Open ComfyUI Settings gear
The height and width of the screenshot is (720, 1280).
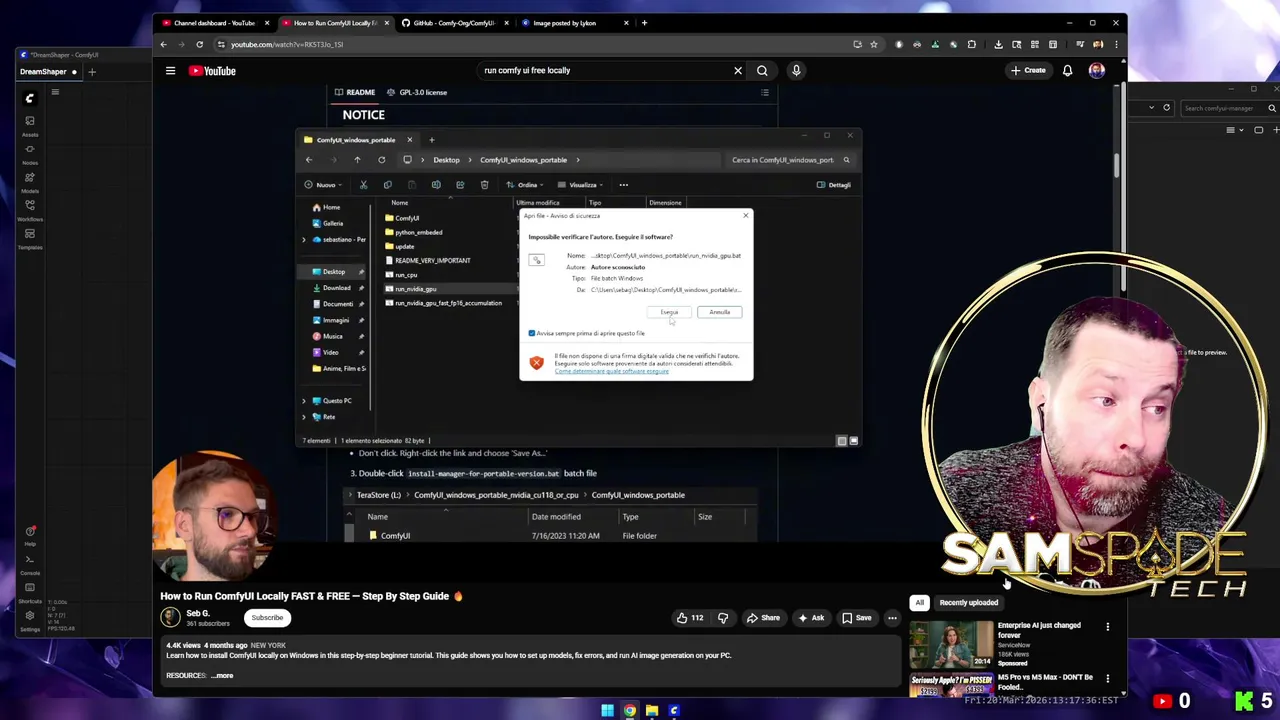(x=30, y=619)
